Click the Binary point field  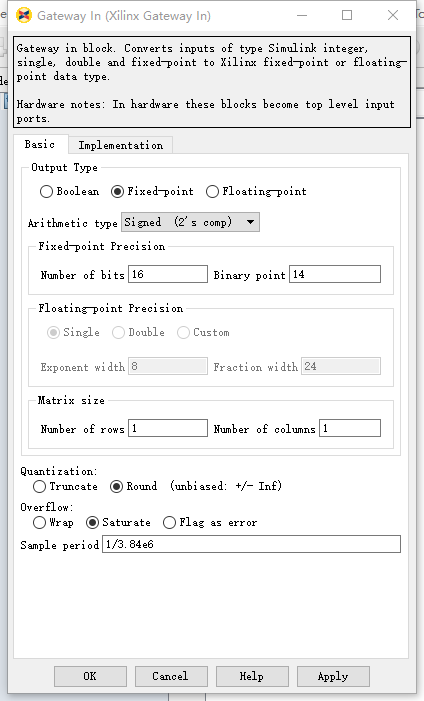(335, 274)
